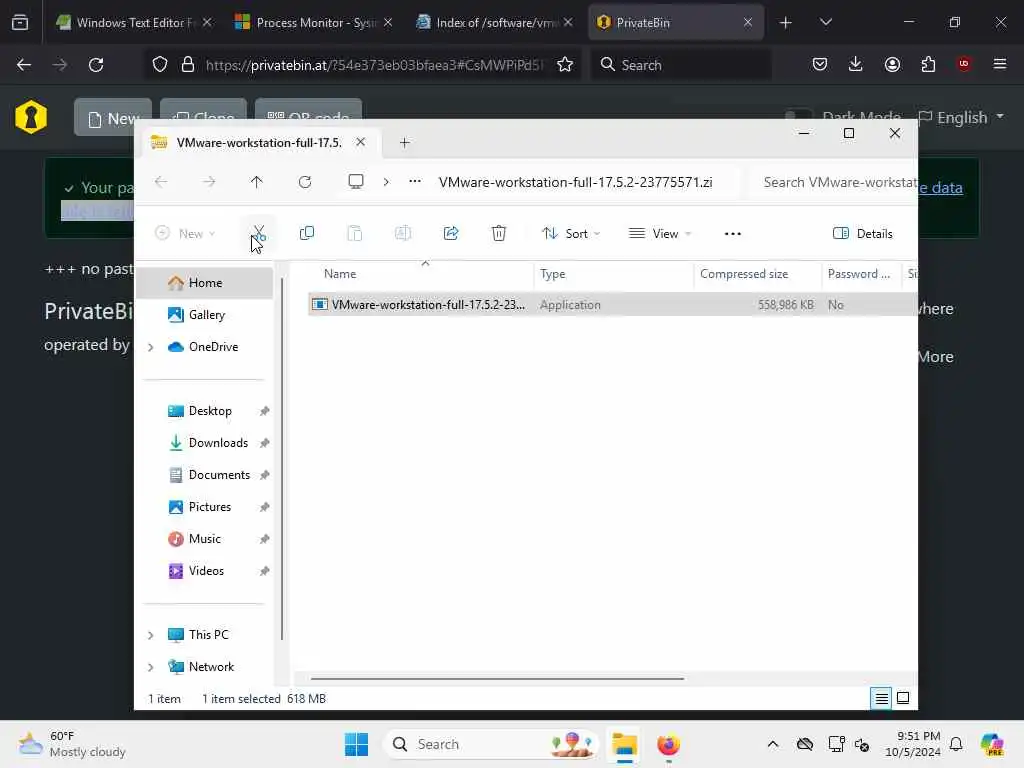Click the Share icon in Explorer toolbar
Image resolution: width=1024 pixels, height=768 pixels.
451,233
